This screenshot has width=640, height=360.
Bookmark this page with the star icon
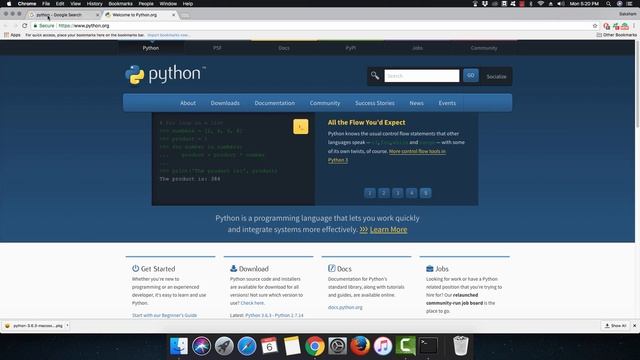tap(595, 26)
